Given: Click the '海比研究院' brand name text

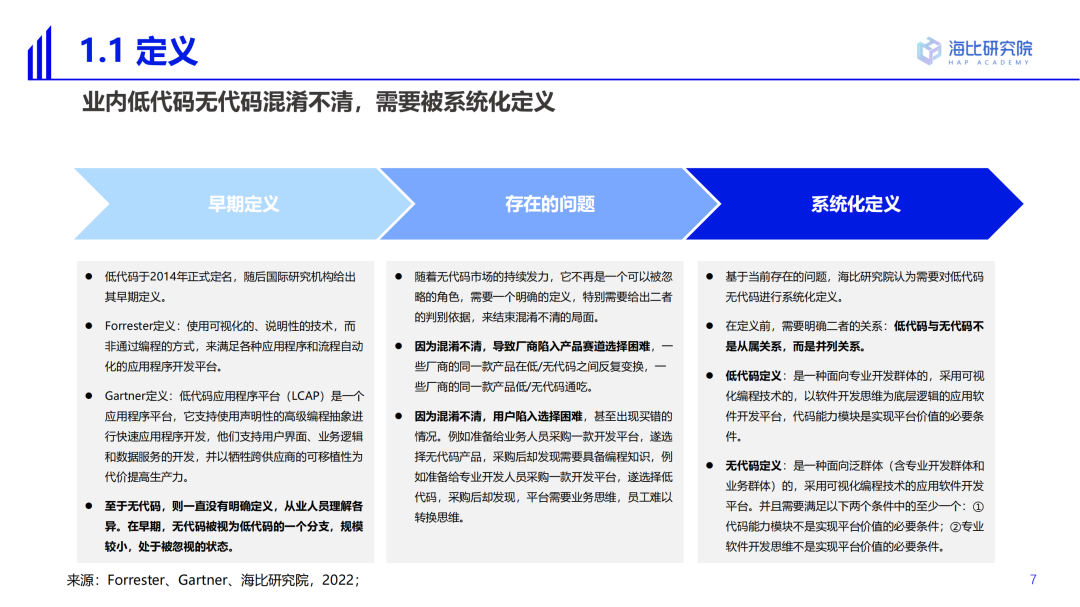Looking at the screenshot, I should click(x=990, y=48).
